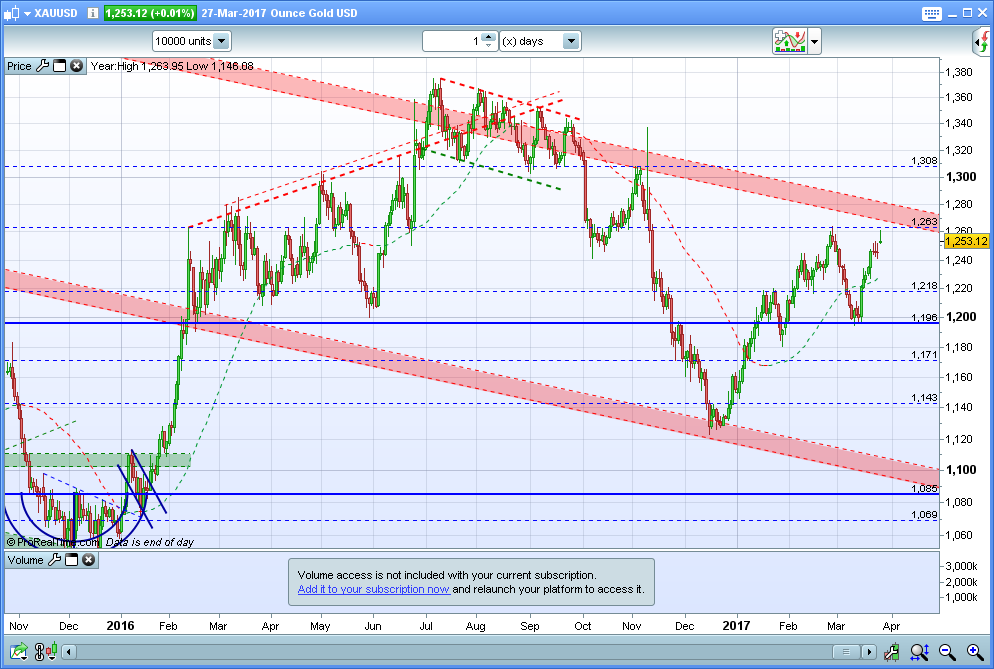
Task: Click the share/export chart icon at bottom left
Action: pos(18,651)
